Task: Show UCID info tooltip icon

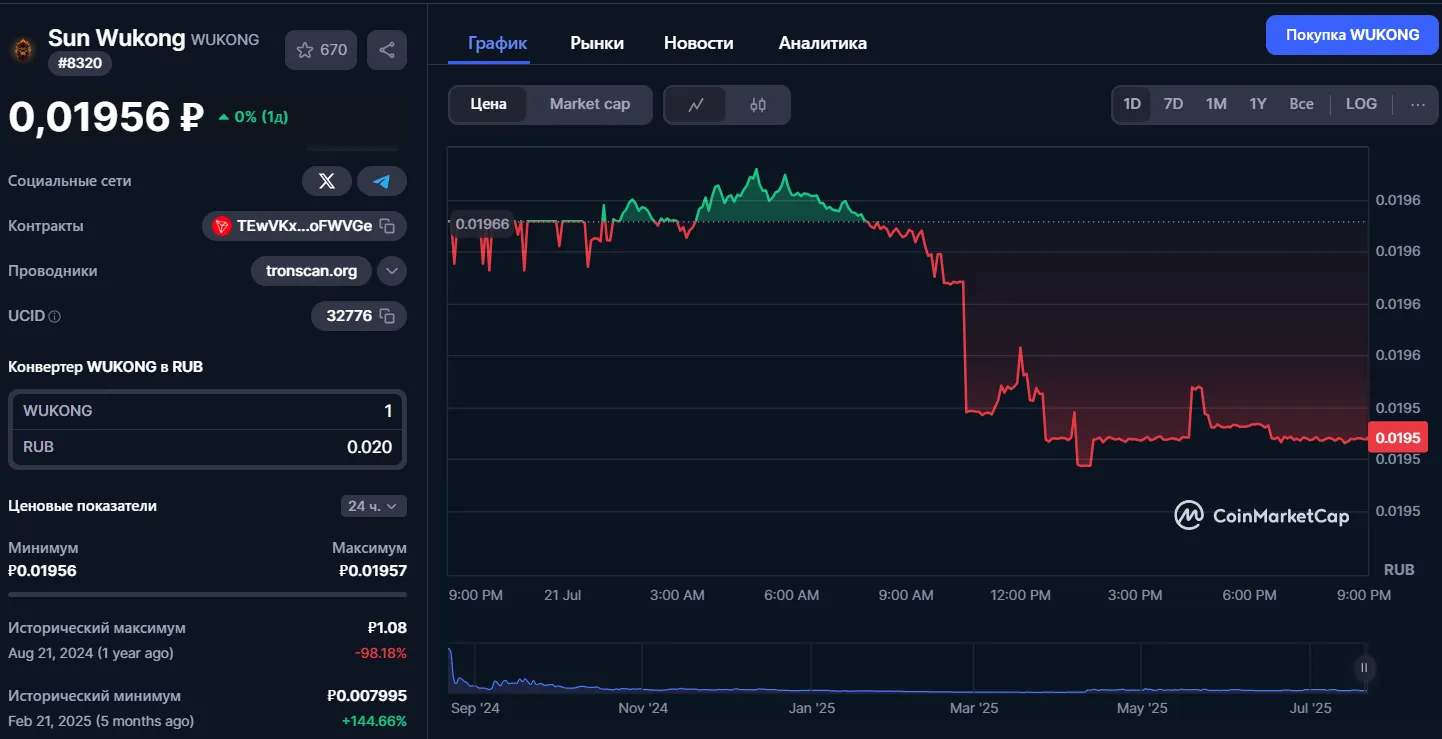Action: (x=55, y=316)
